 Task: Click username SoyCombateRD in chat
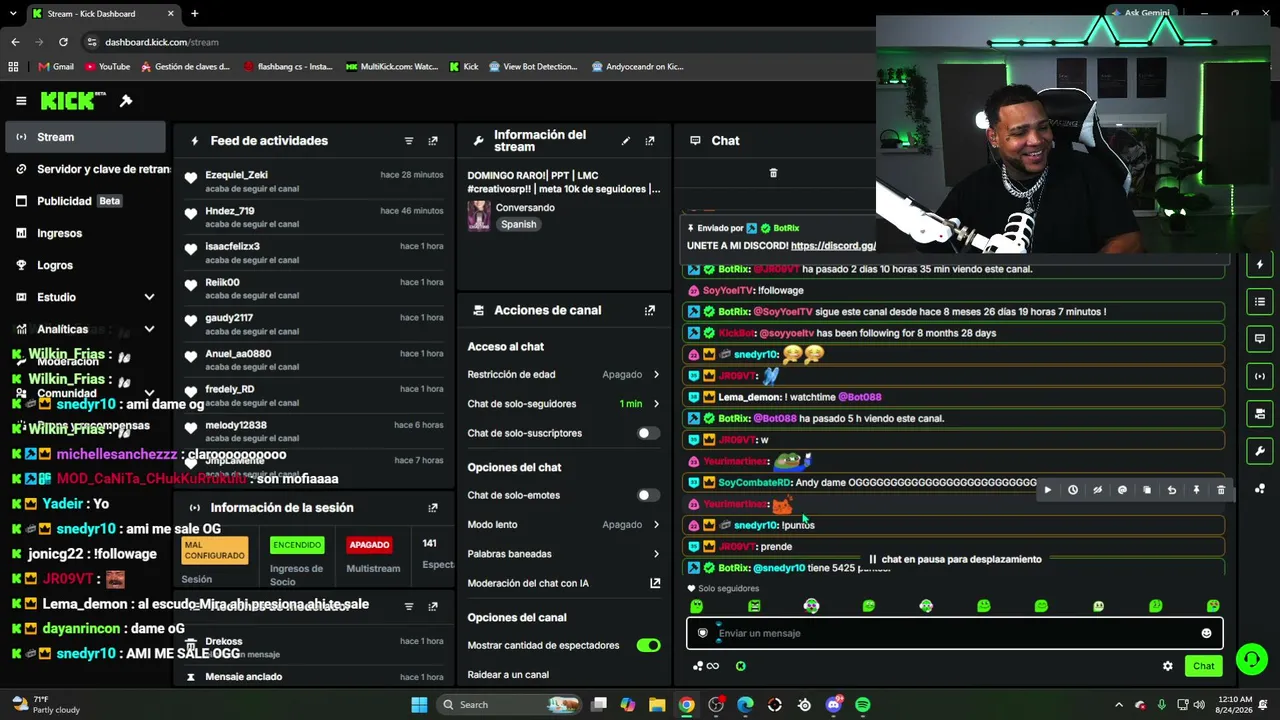pos(755,483)
